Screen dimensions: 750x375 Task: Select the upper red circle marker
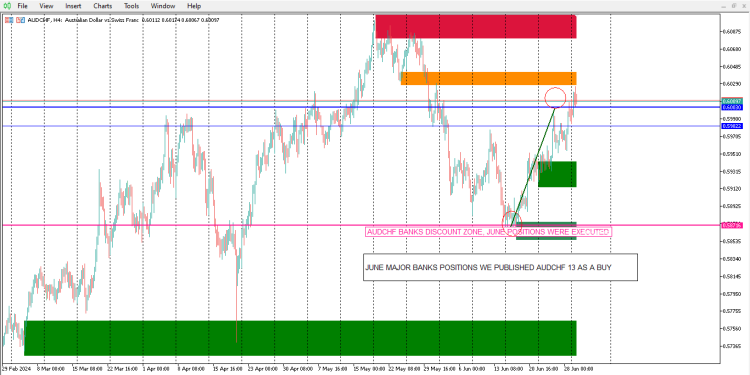[555, 98]
